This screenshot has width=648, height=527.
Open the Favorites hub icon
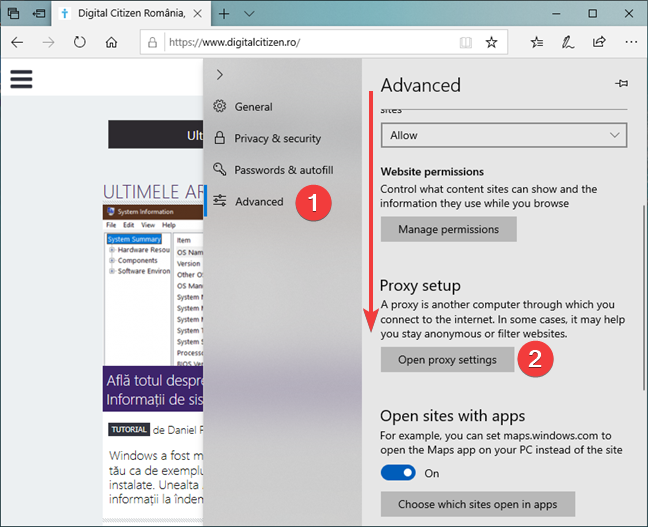pos(537,42)
